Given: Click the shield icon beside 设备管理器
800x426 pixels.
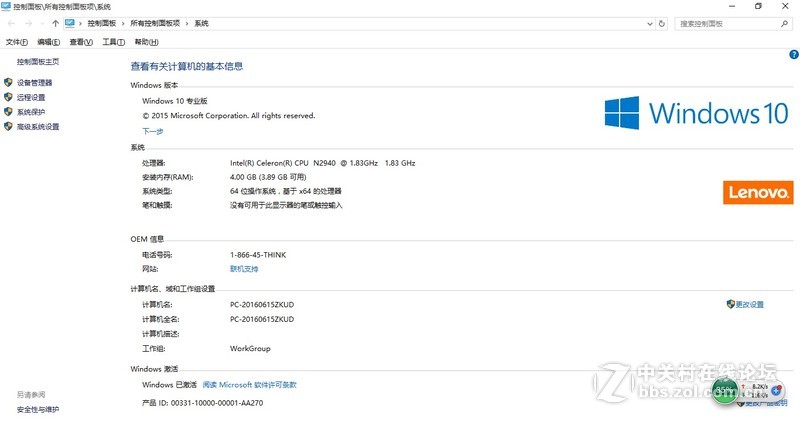Looking at the screenshot, I should pyautogui.click(x=8, y=82).
